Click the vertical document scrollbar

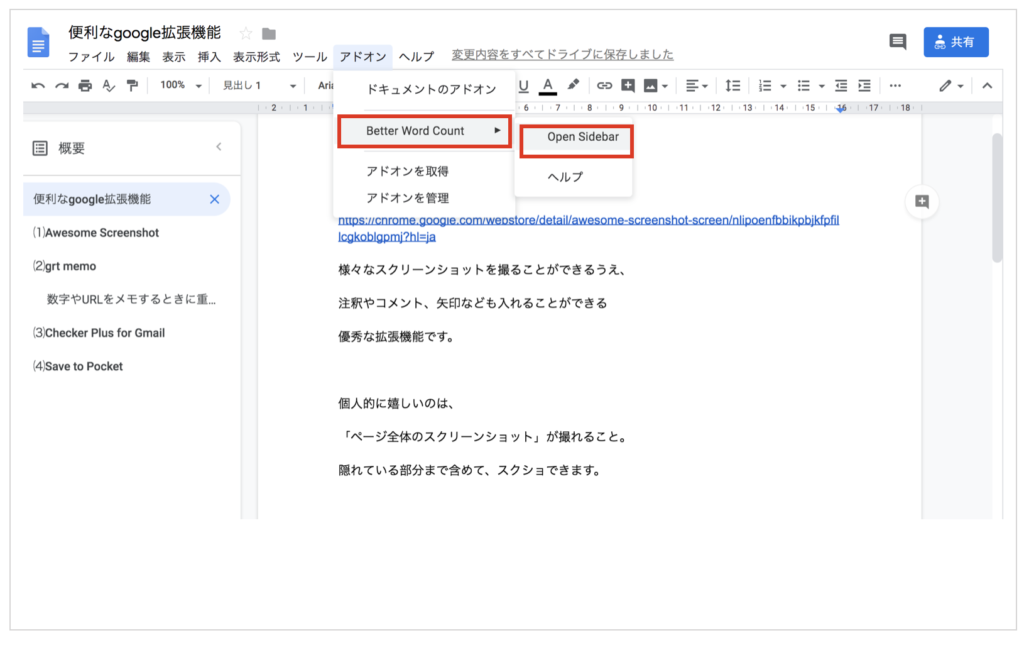point(997,198)
